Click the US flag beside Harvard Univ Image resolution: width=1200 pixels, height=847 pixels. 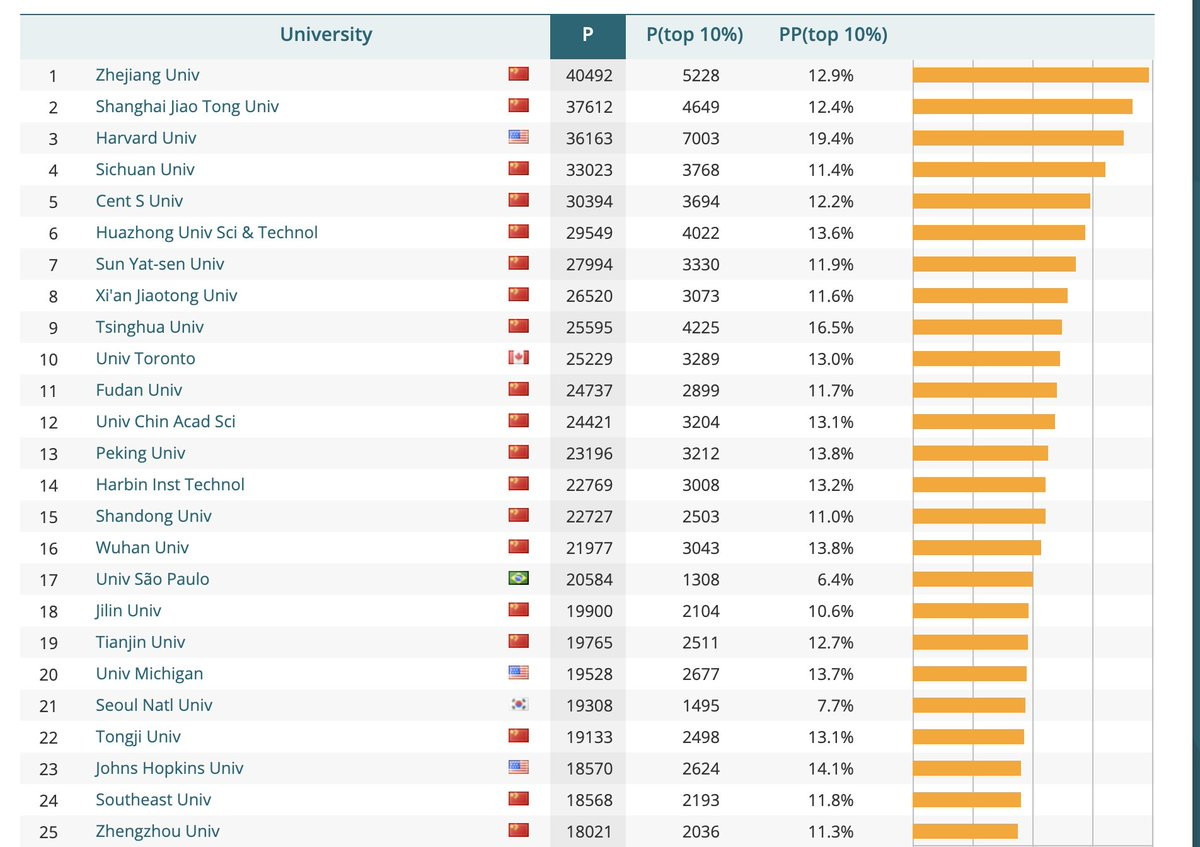click(518, 137)
